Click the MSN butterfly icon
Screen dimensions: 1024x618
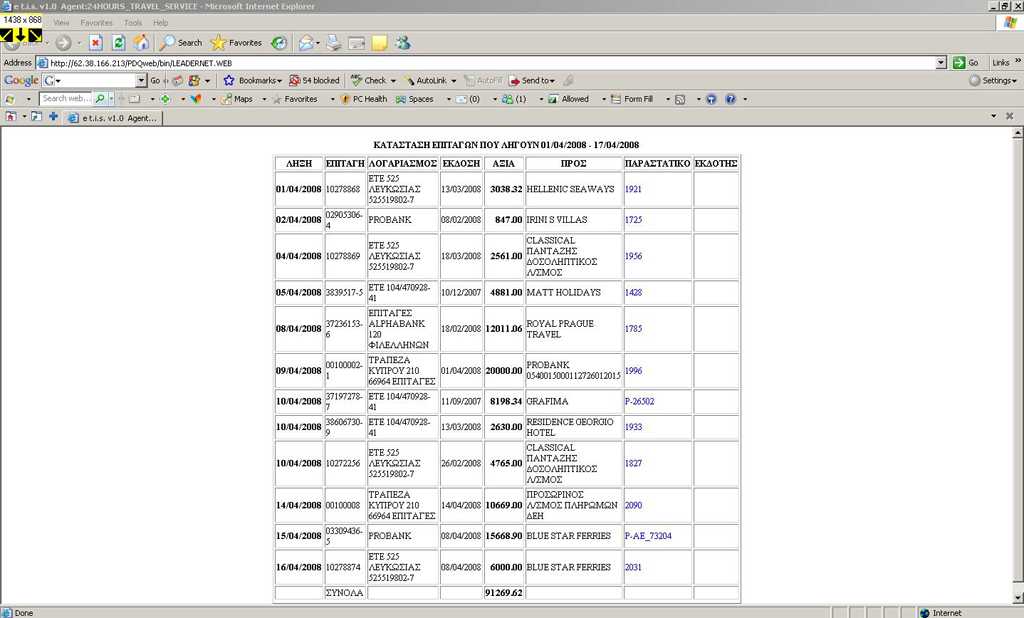196,99
